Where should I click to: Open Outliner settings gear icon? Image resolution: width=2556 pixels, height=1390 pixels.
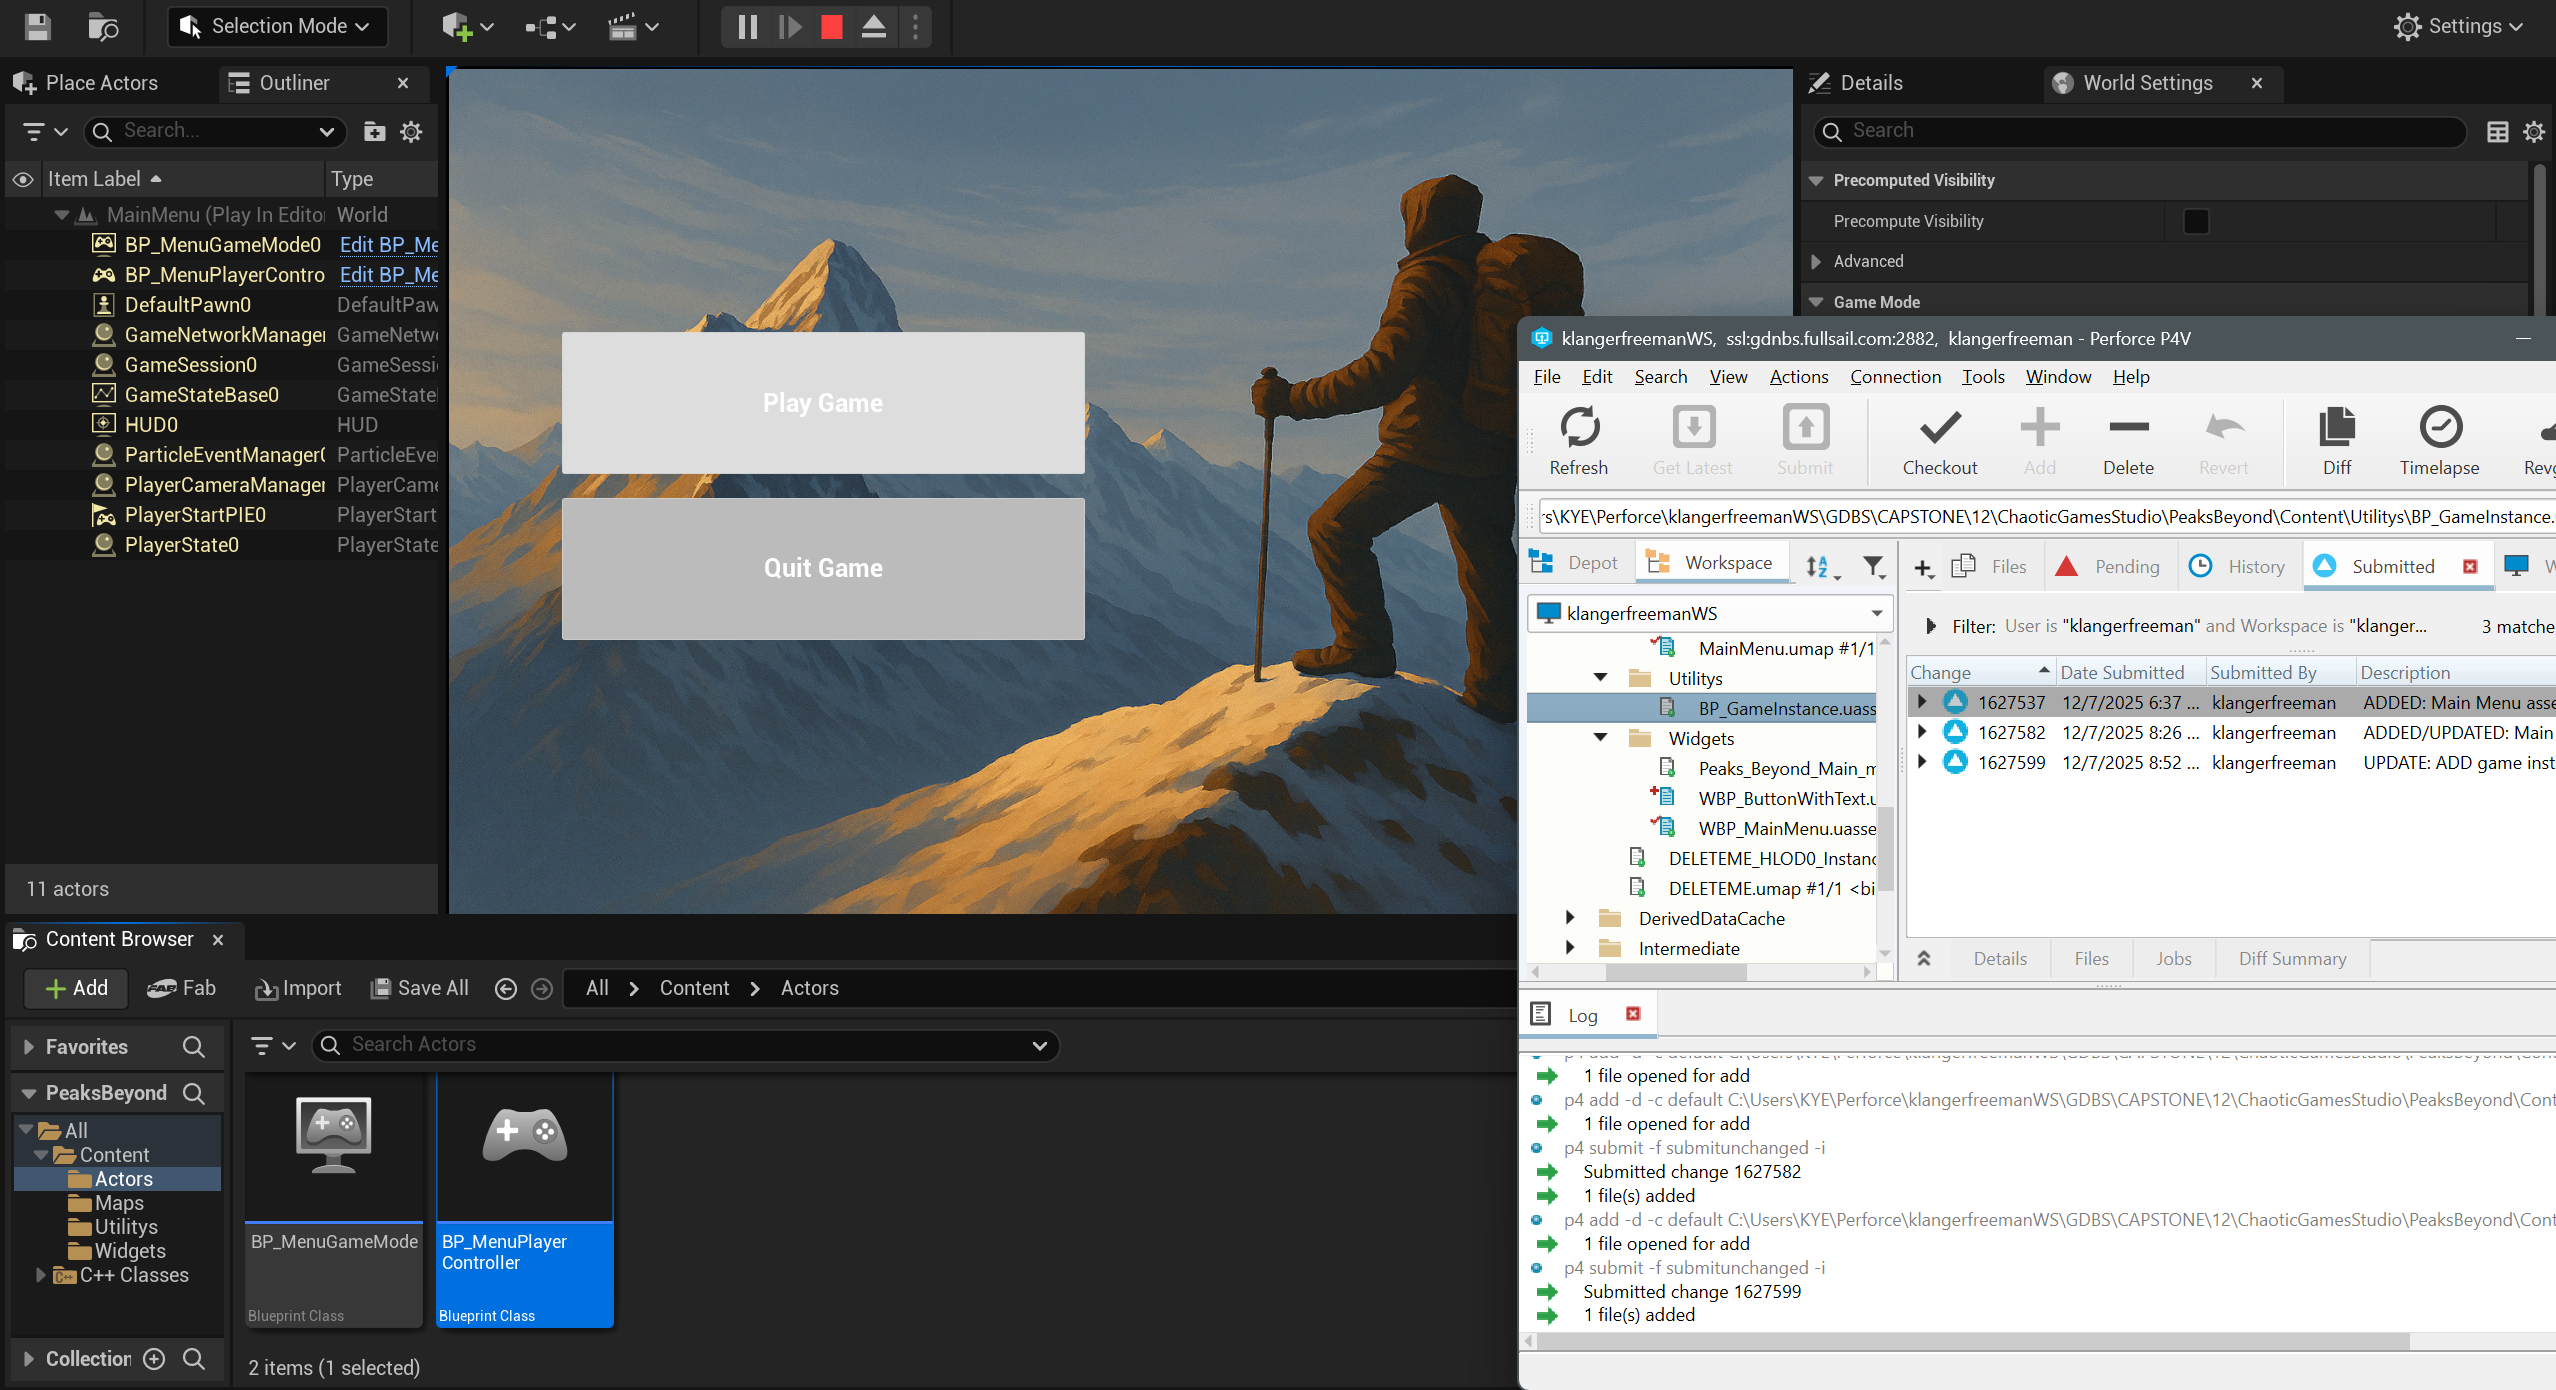click(411, 131)
